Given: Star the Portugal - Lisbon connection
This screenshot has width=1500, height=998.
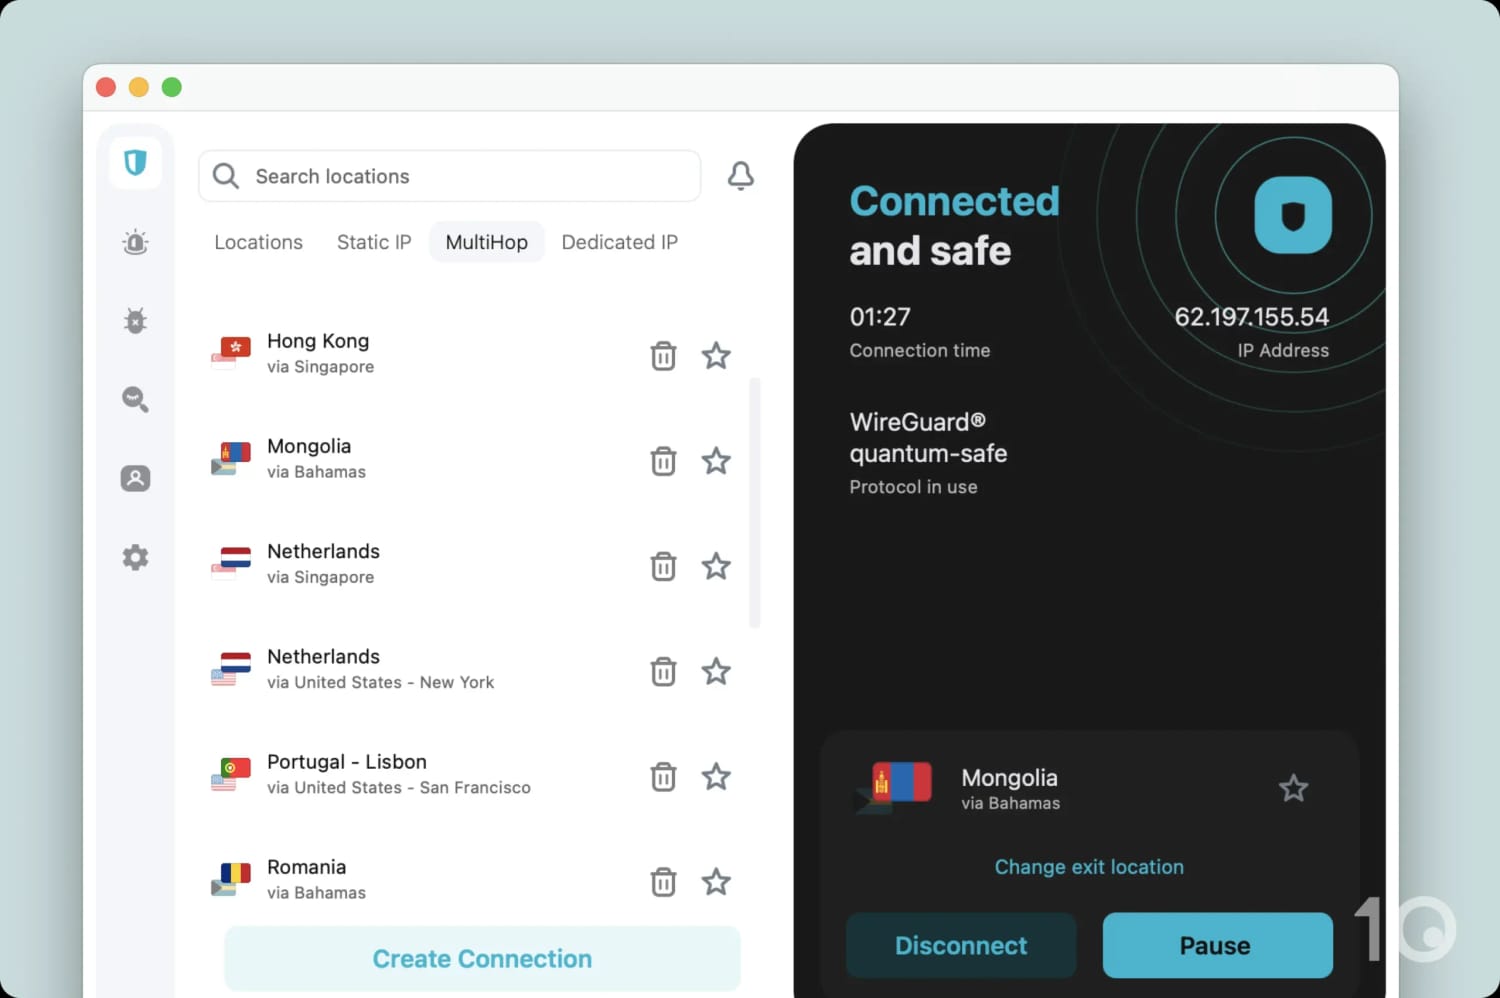Looking at the screenshot, I should (716, 777).
